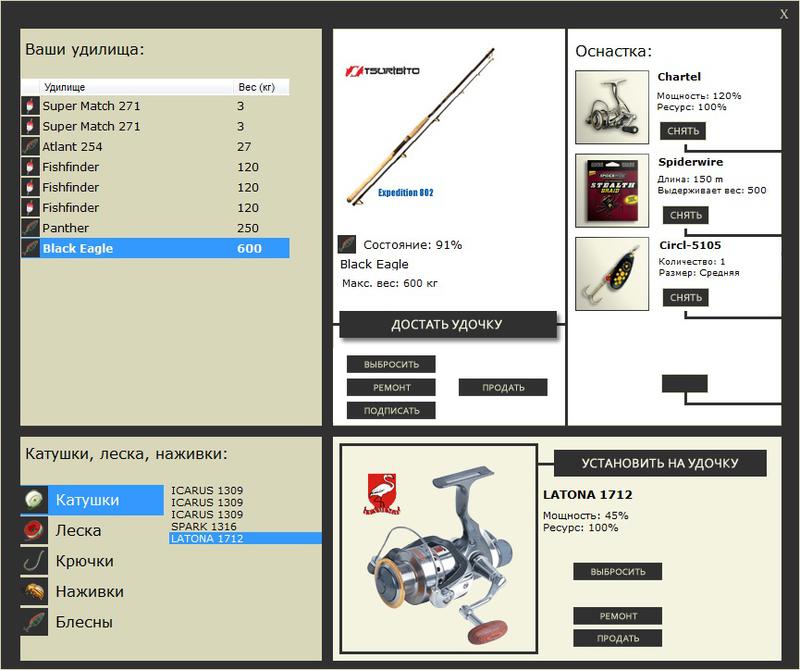Click lure icon beside Black Eagle row
The image size is (800, 670).
pos(30,249)
